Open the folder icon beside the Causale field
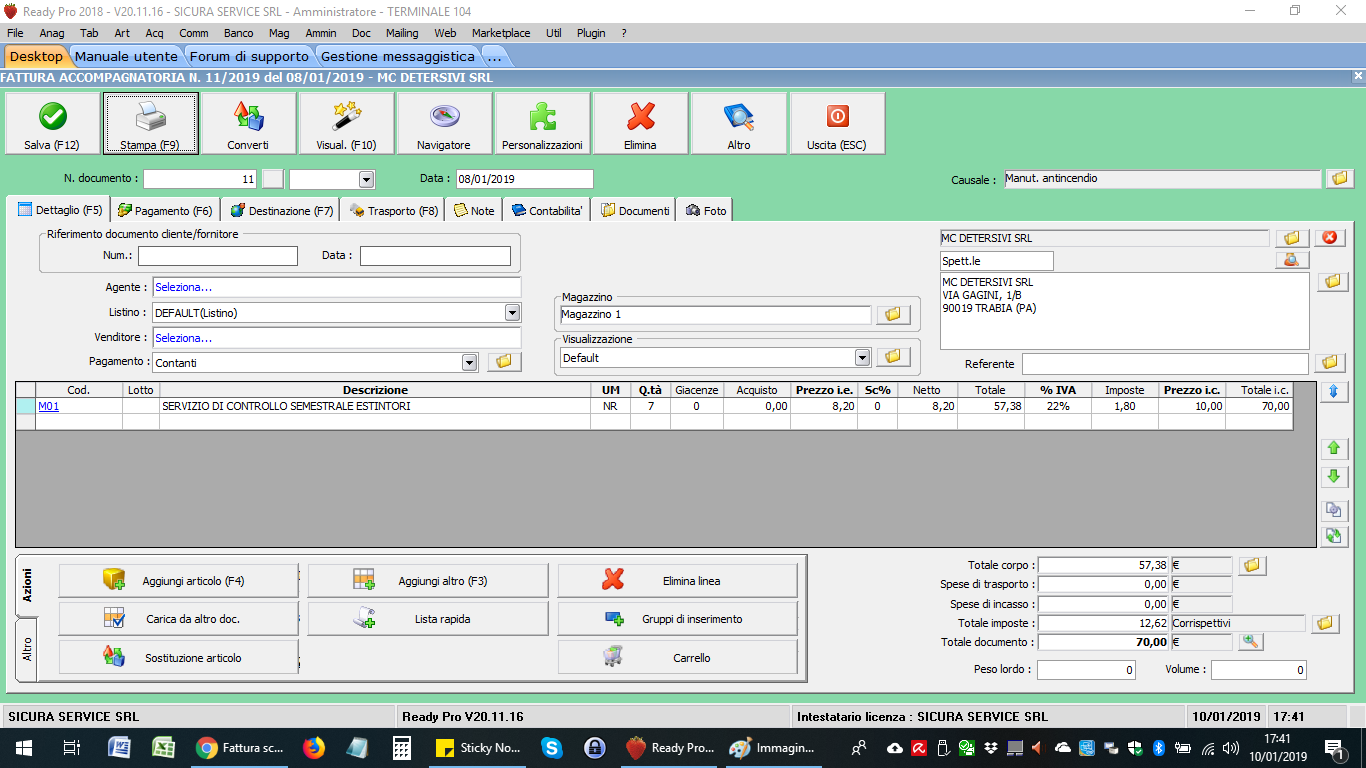The width and height of the screenshot is (1366, 768). tap(1339, 179)
